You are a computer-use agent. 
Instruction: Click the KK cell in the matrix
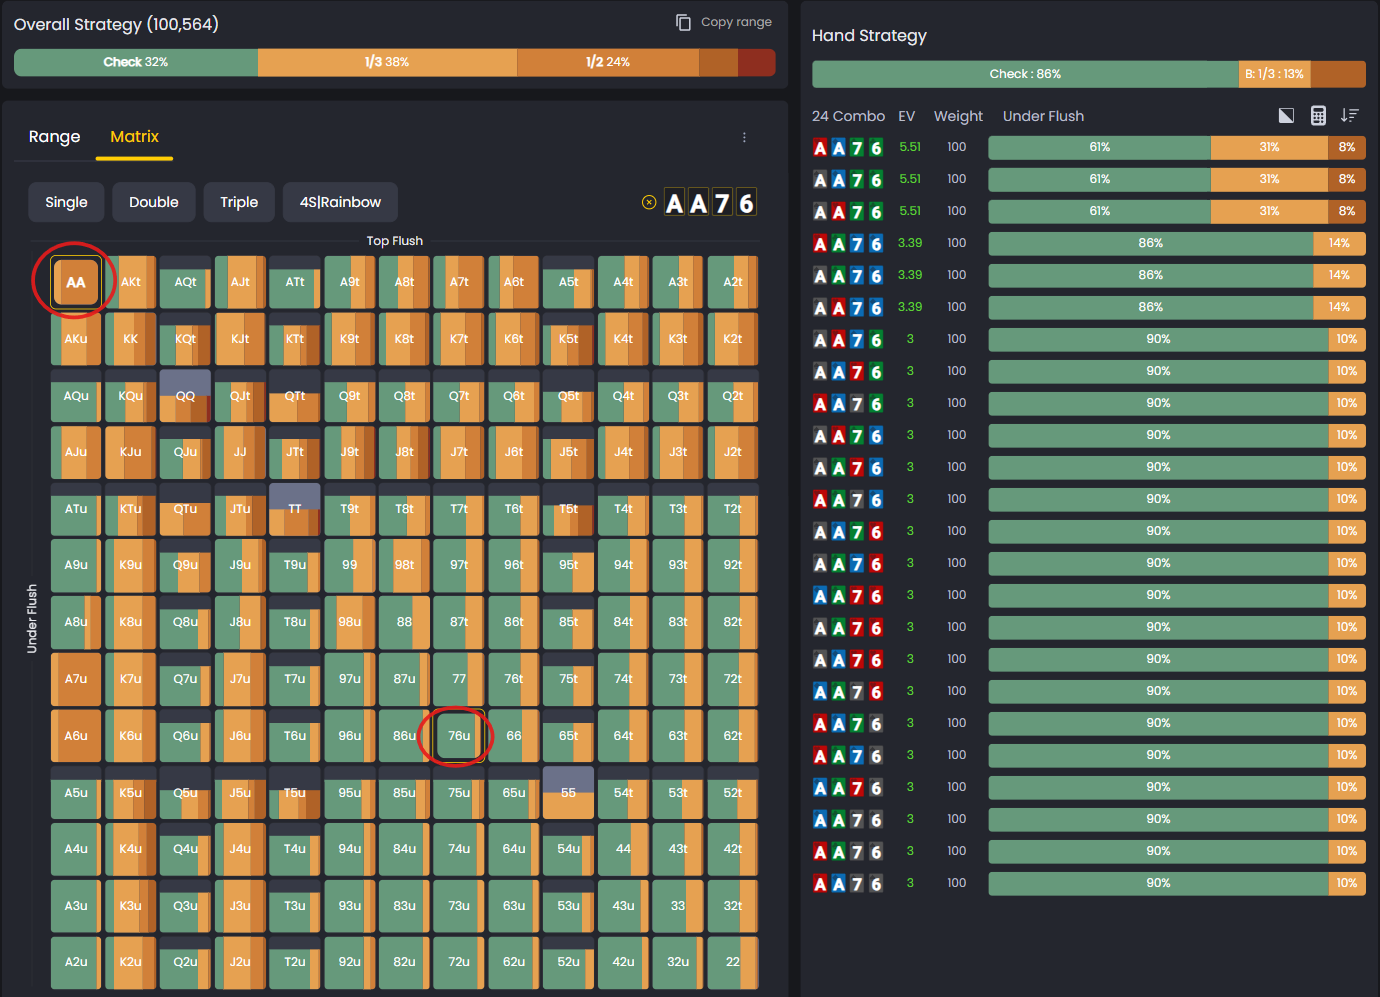pos(130,339)
